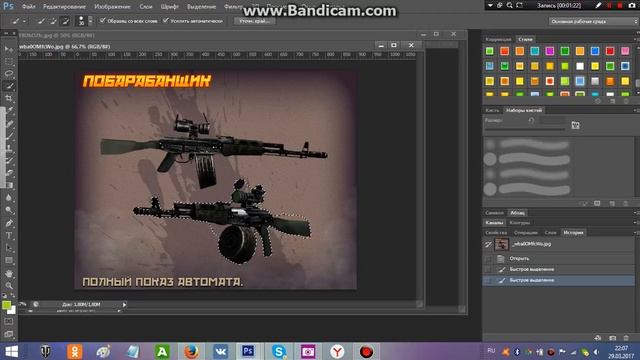The width and height of the screenshot is (640, 360).
Task: Choose Add to Selection brush mode
Action: 53,21
